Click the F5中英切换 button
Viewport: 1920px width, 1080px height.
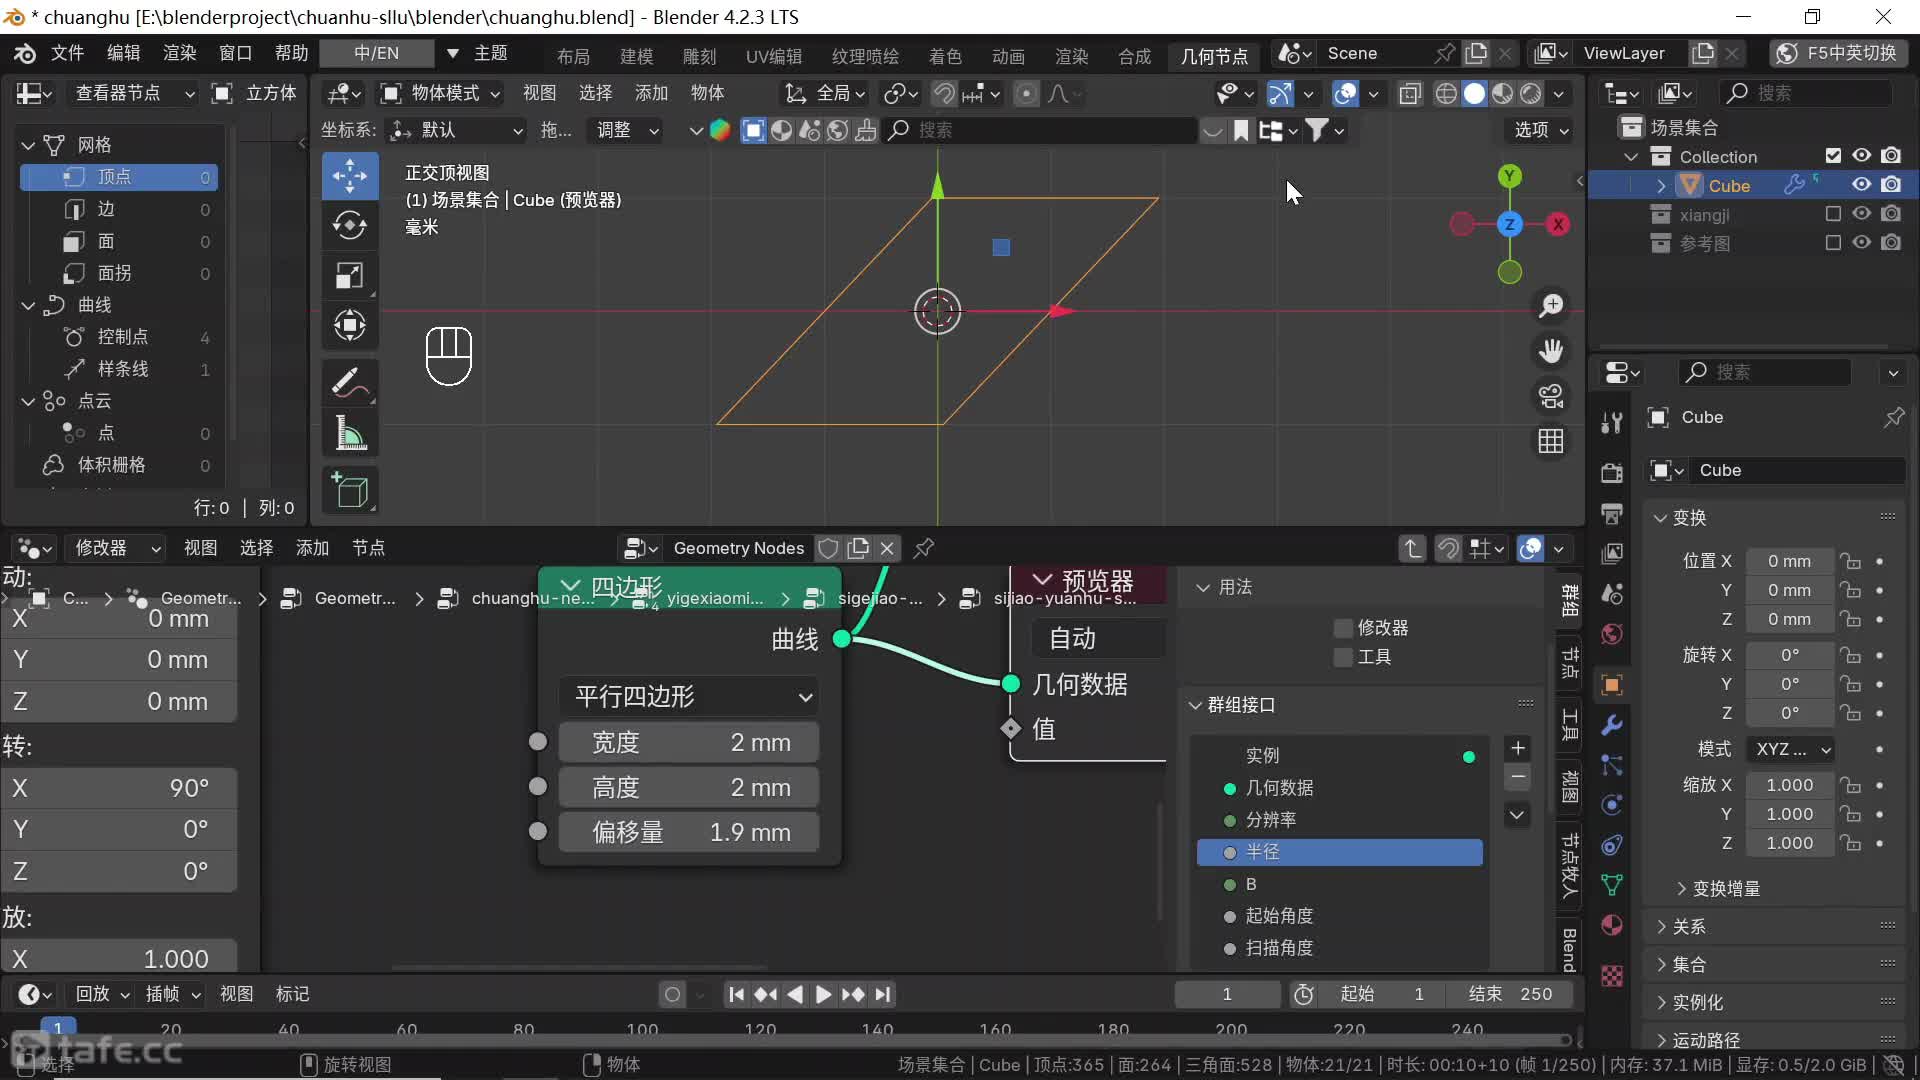1838,53
